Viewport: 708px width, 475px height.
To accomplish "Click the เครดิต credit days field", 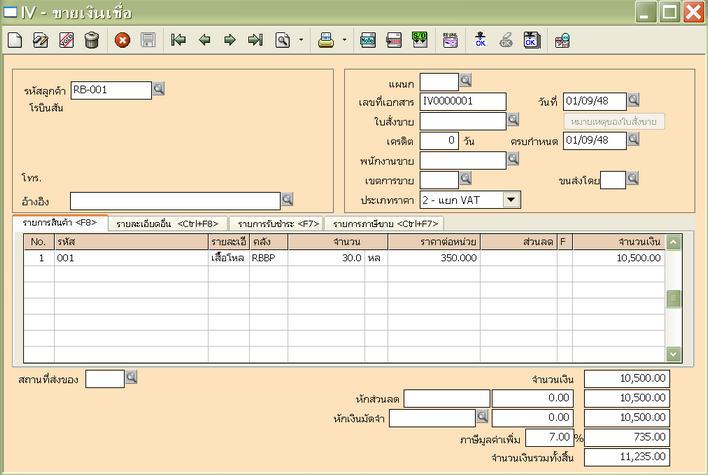I will pos(439,140).
